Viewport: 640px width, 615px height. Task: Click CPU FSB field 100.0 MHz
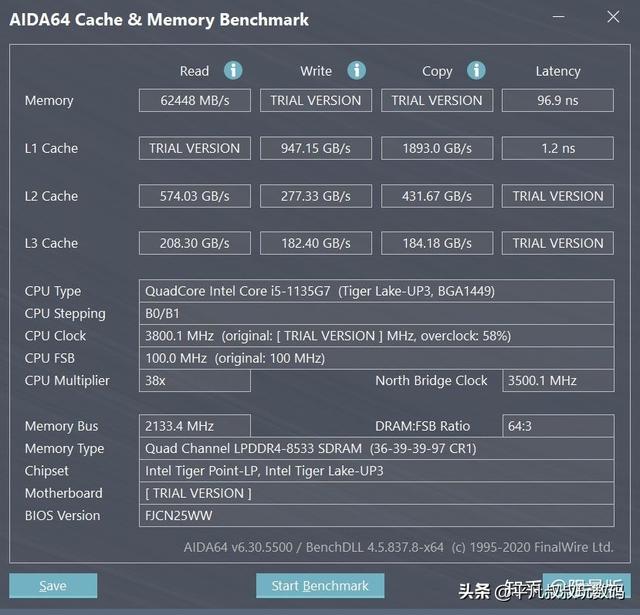(x=377, y=358)
